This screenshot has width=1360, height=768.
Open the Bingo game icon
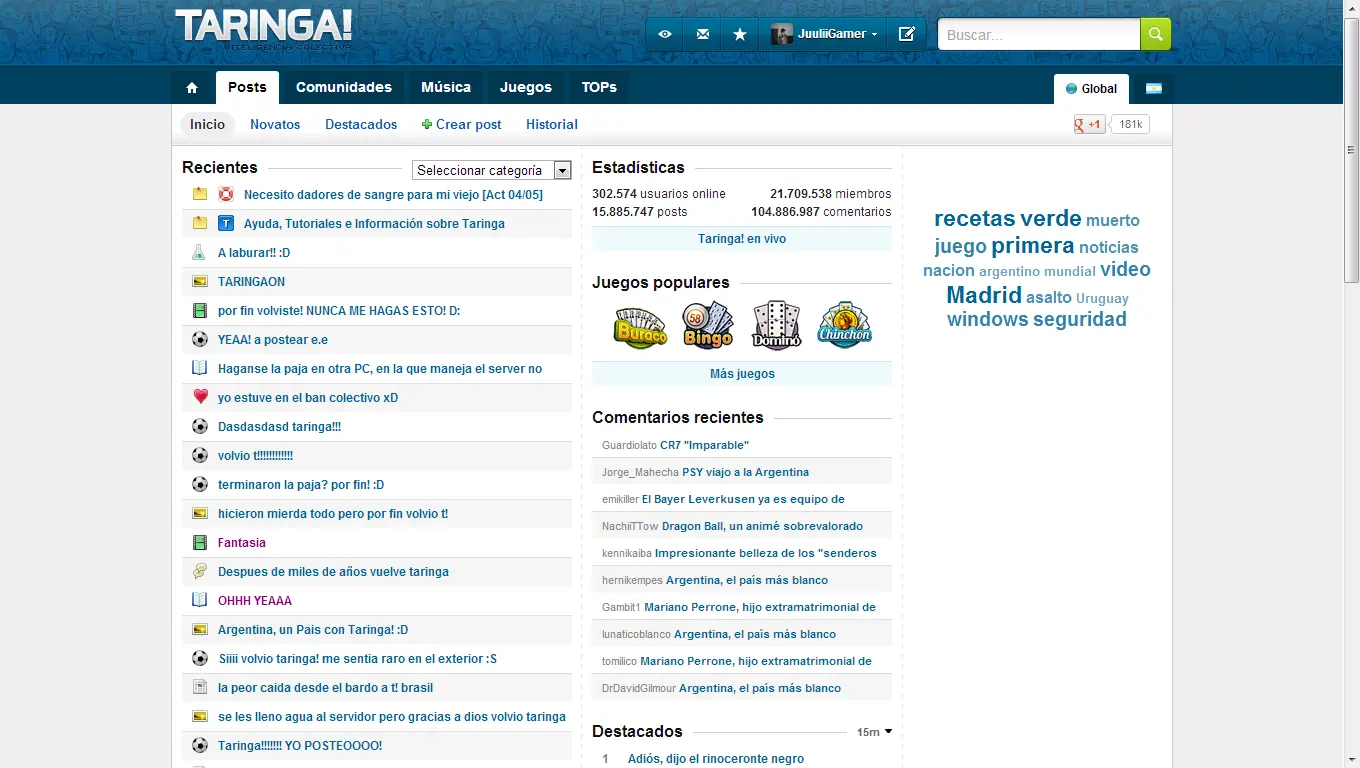click(708, 325)
